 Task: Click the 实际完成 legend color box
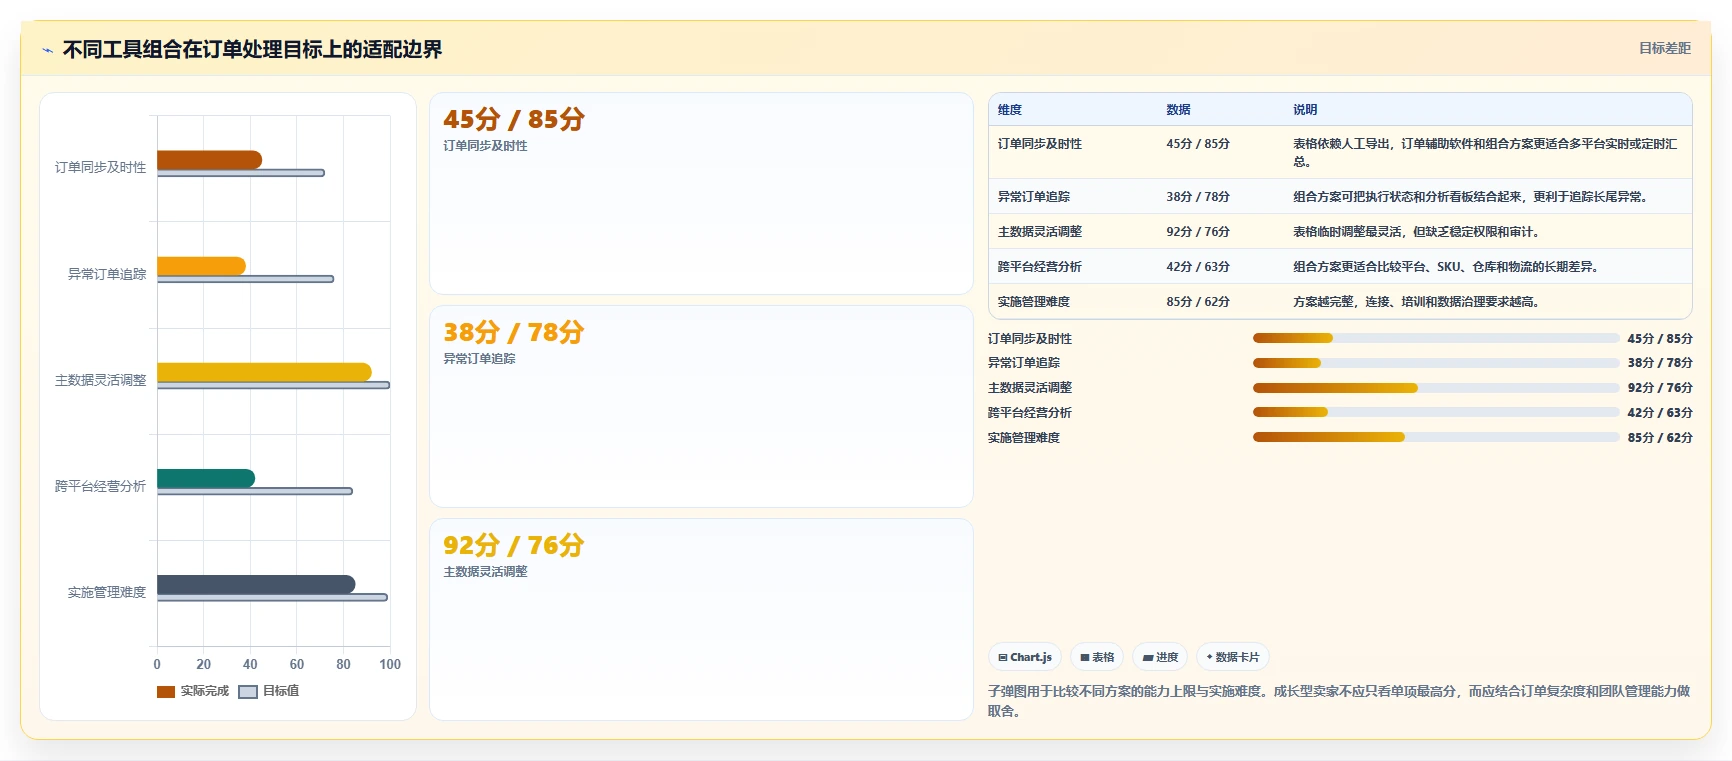pos(166,691)
